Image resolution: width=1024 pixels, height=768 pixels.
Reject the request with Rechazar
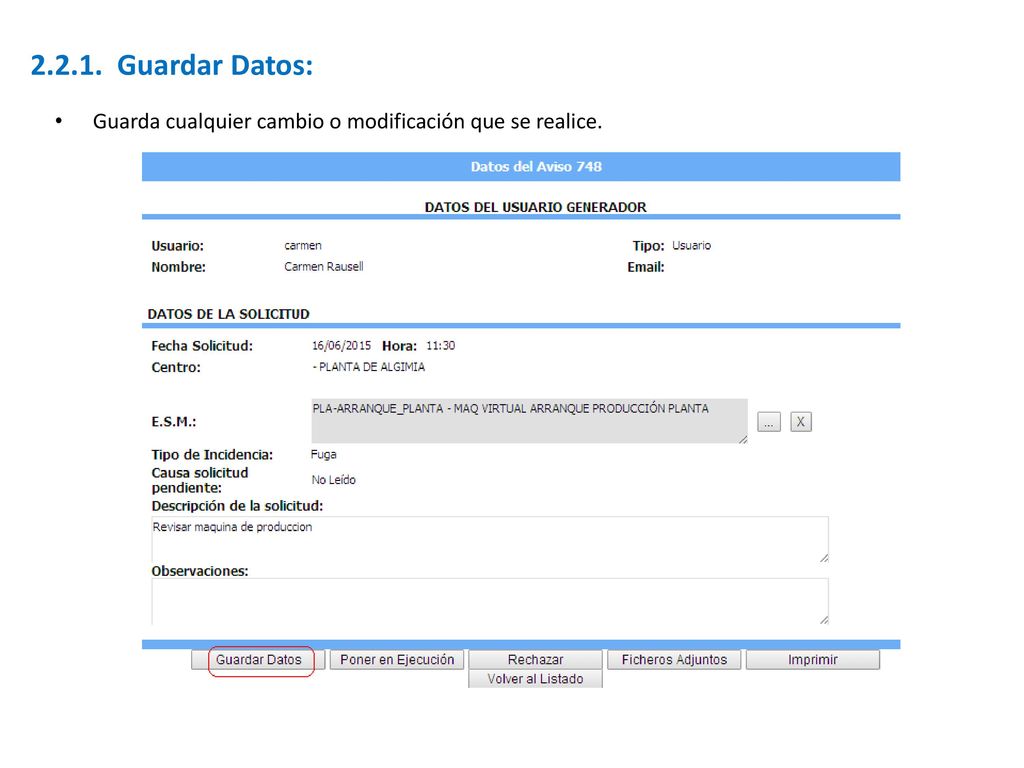tap(536, 660)
